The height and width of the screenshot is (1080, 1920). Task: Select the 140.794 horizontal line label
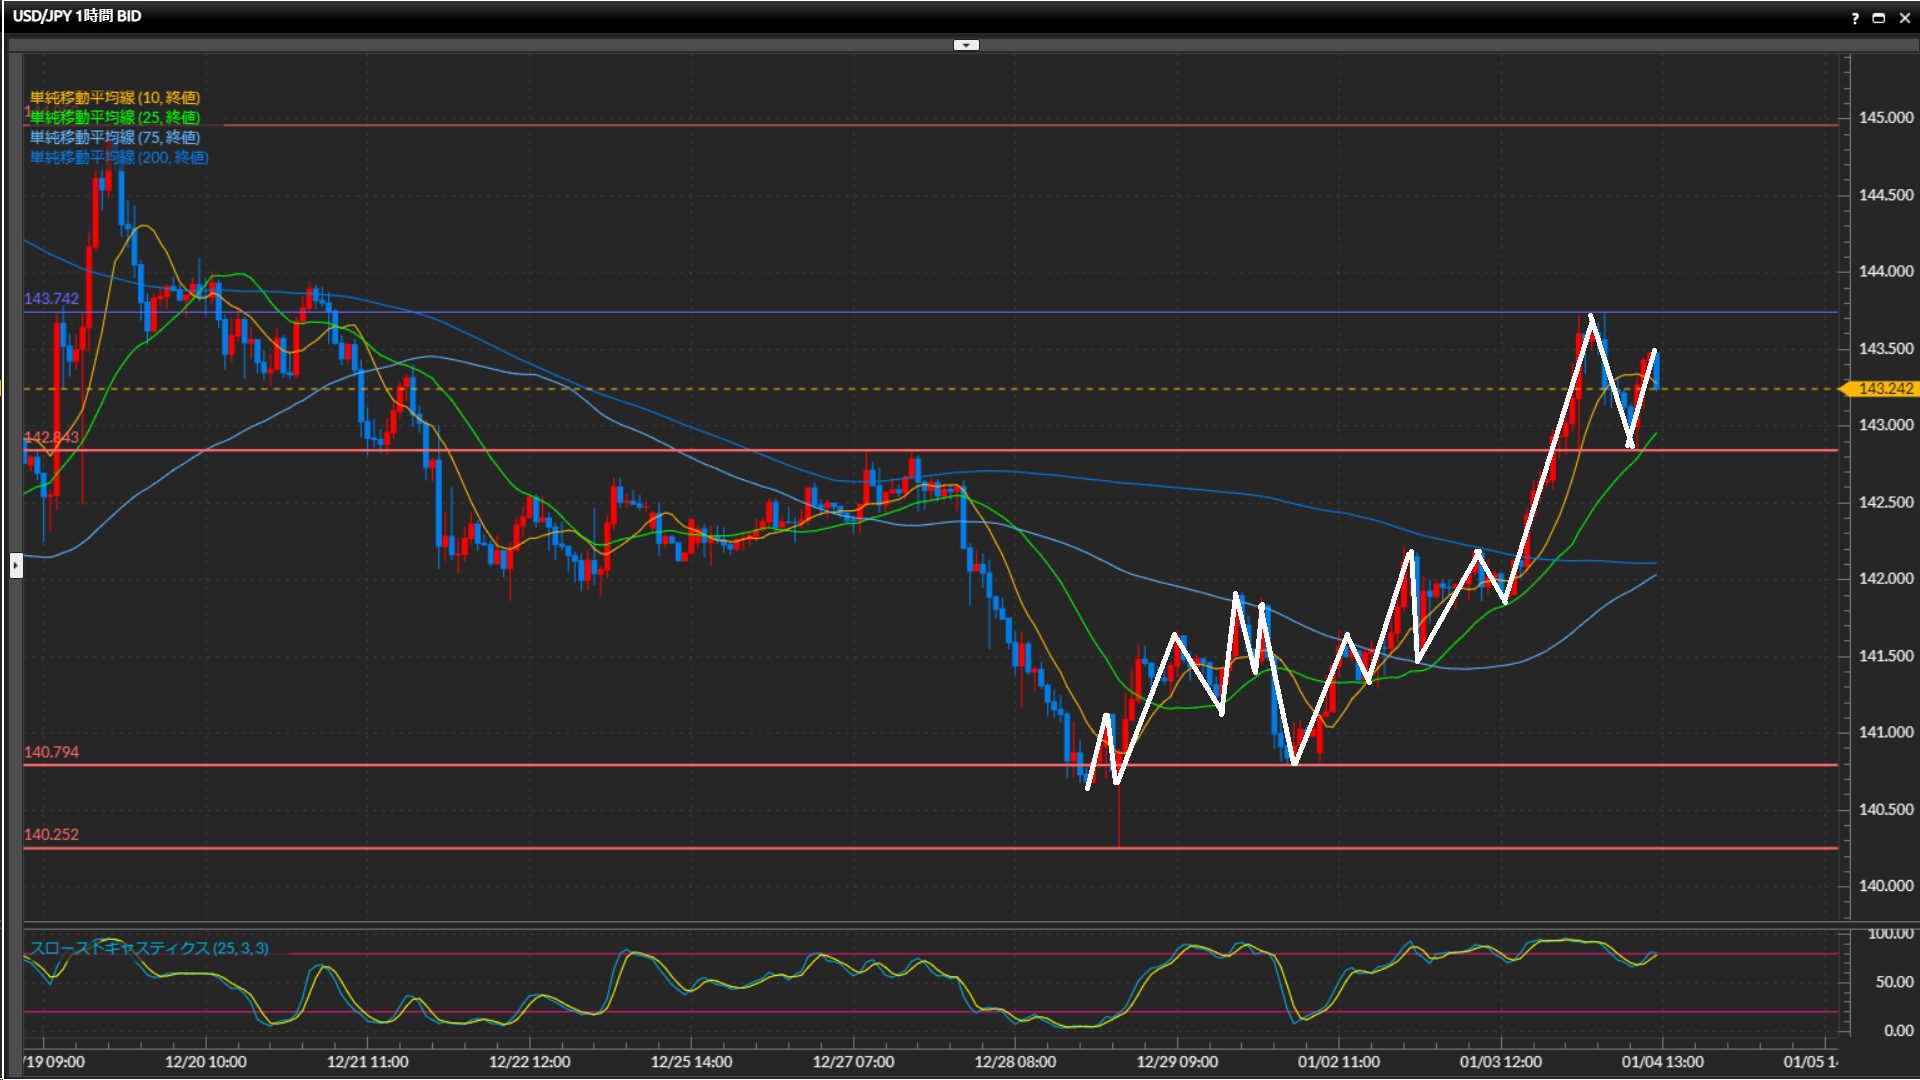pos(51,752)
